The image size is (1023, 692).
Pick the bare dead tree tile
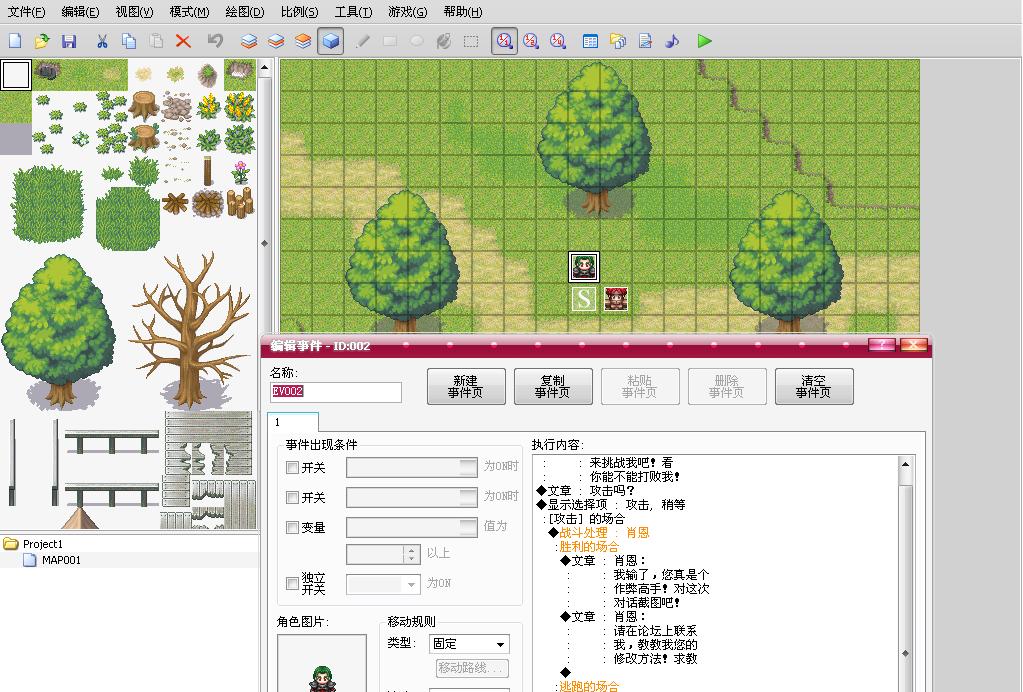click(191, 330)
